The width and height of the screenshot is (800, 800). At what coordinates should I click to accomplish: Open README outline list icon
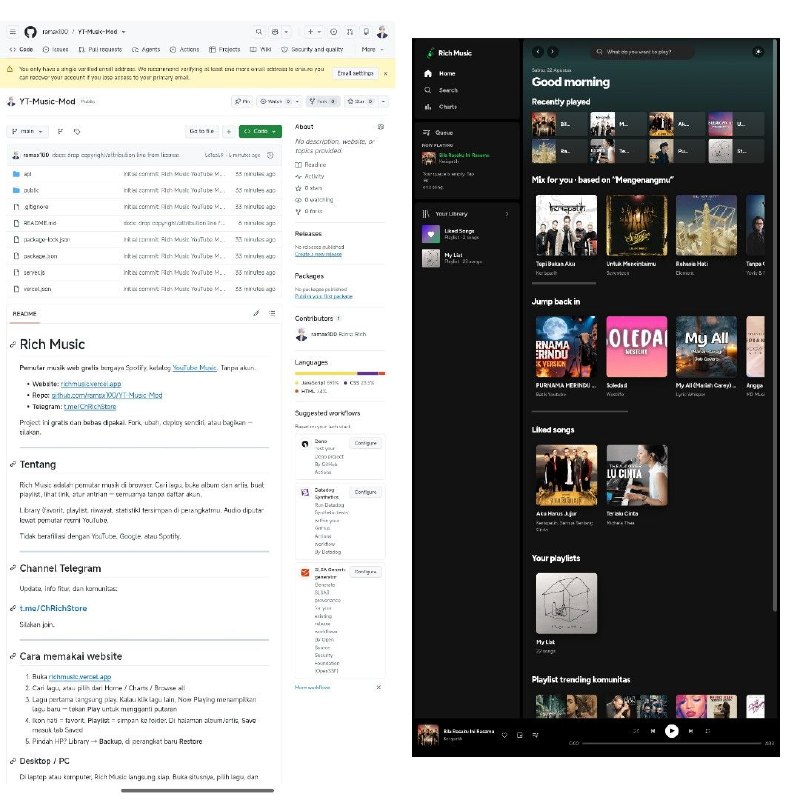point(272,313)
